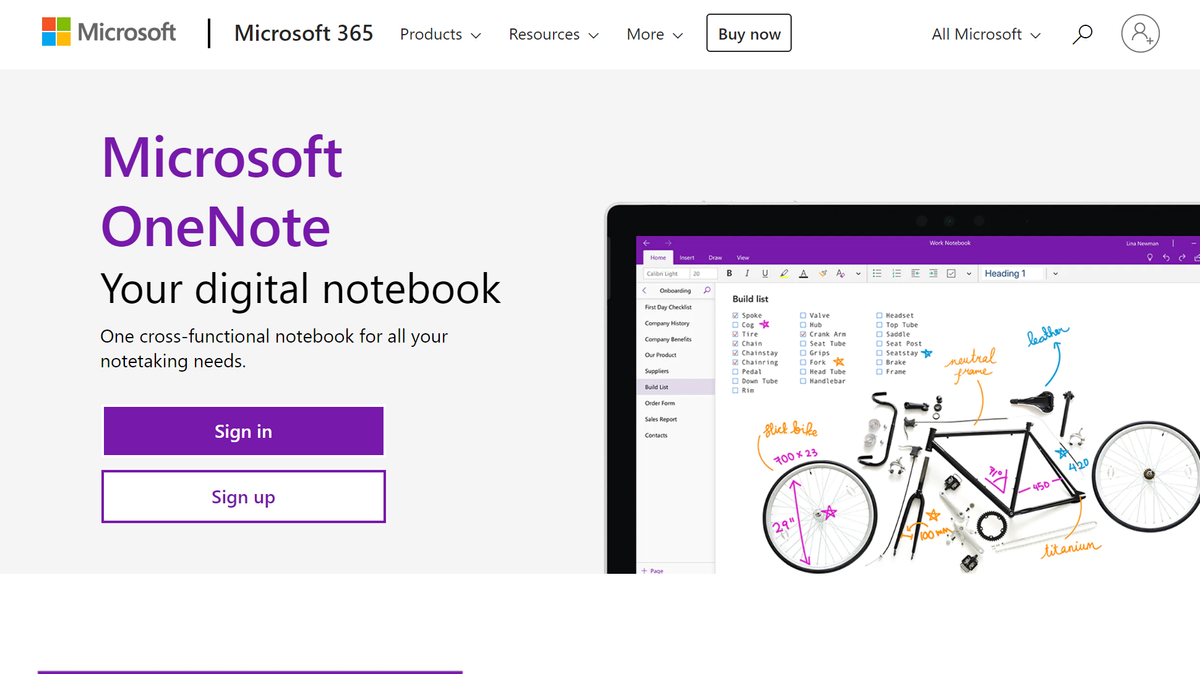Insert a To Do tag checkbox
Screen dimensions: 1200x674
[x=949, y=273]
